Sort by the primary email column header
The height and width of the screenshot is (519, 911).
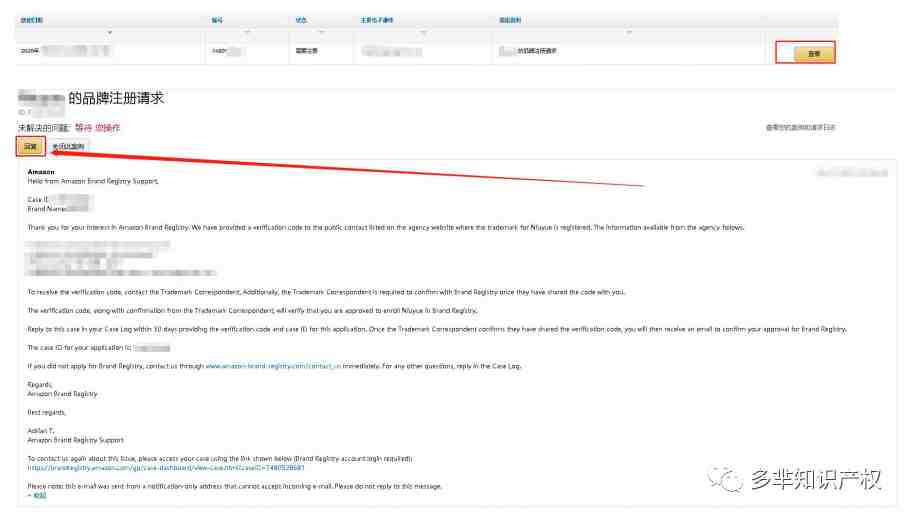pyautogui.click(x=376, y=20)
